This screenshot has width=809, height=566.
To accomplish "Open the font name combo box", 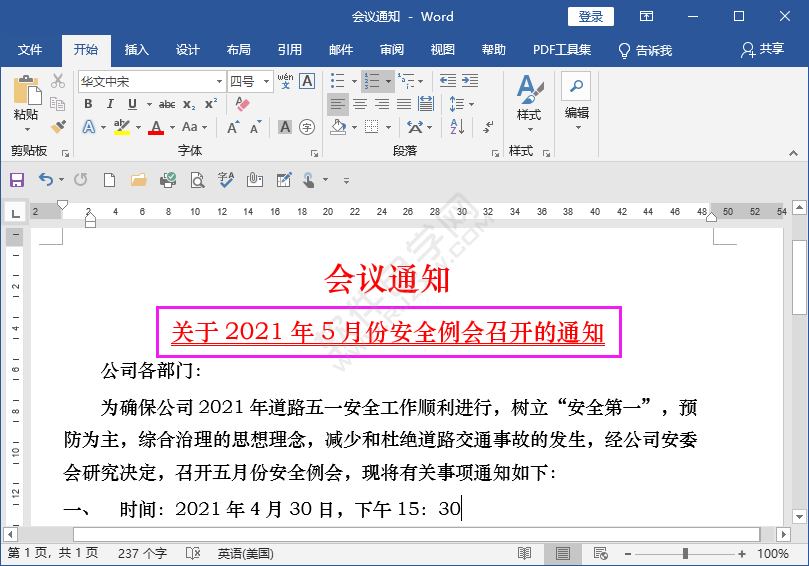I will pyautogui.click(x=152, y=81).
